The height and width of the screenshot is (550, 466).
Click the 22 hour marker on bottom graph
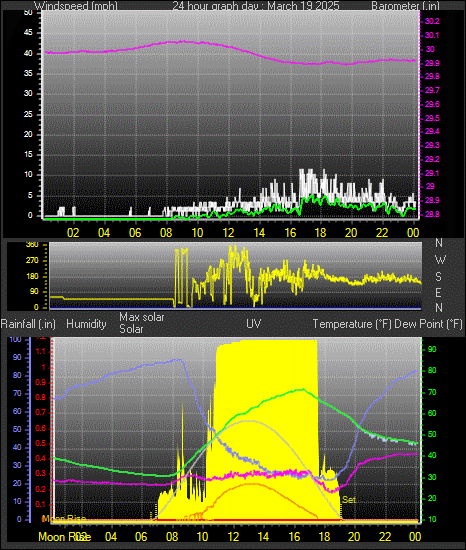(385, 536)
